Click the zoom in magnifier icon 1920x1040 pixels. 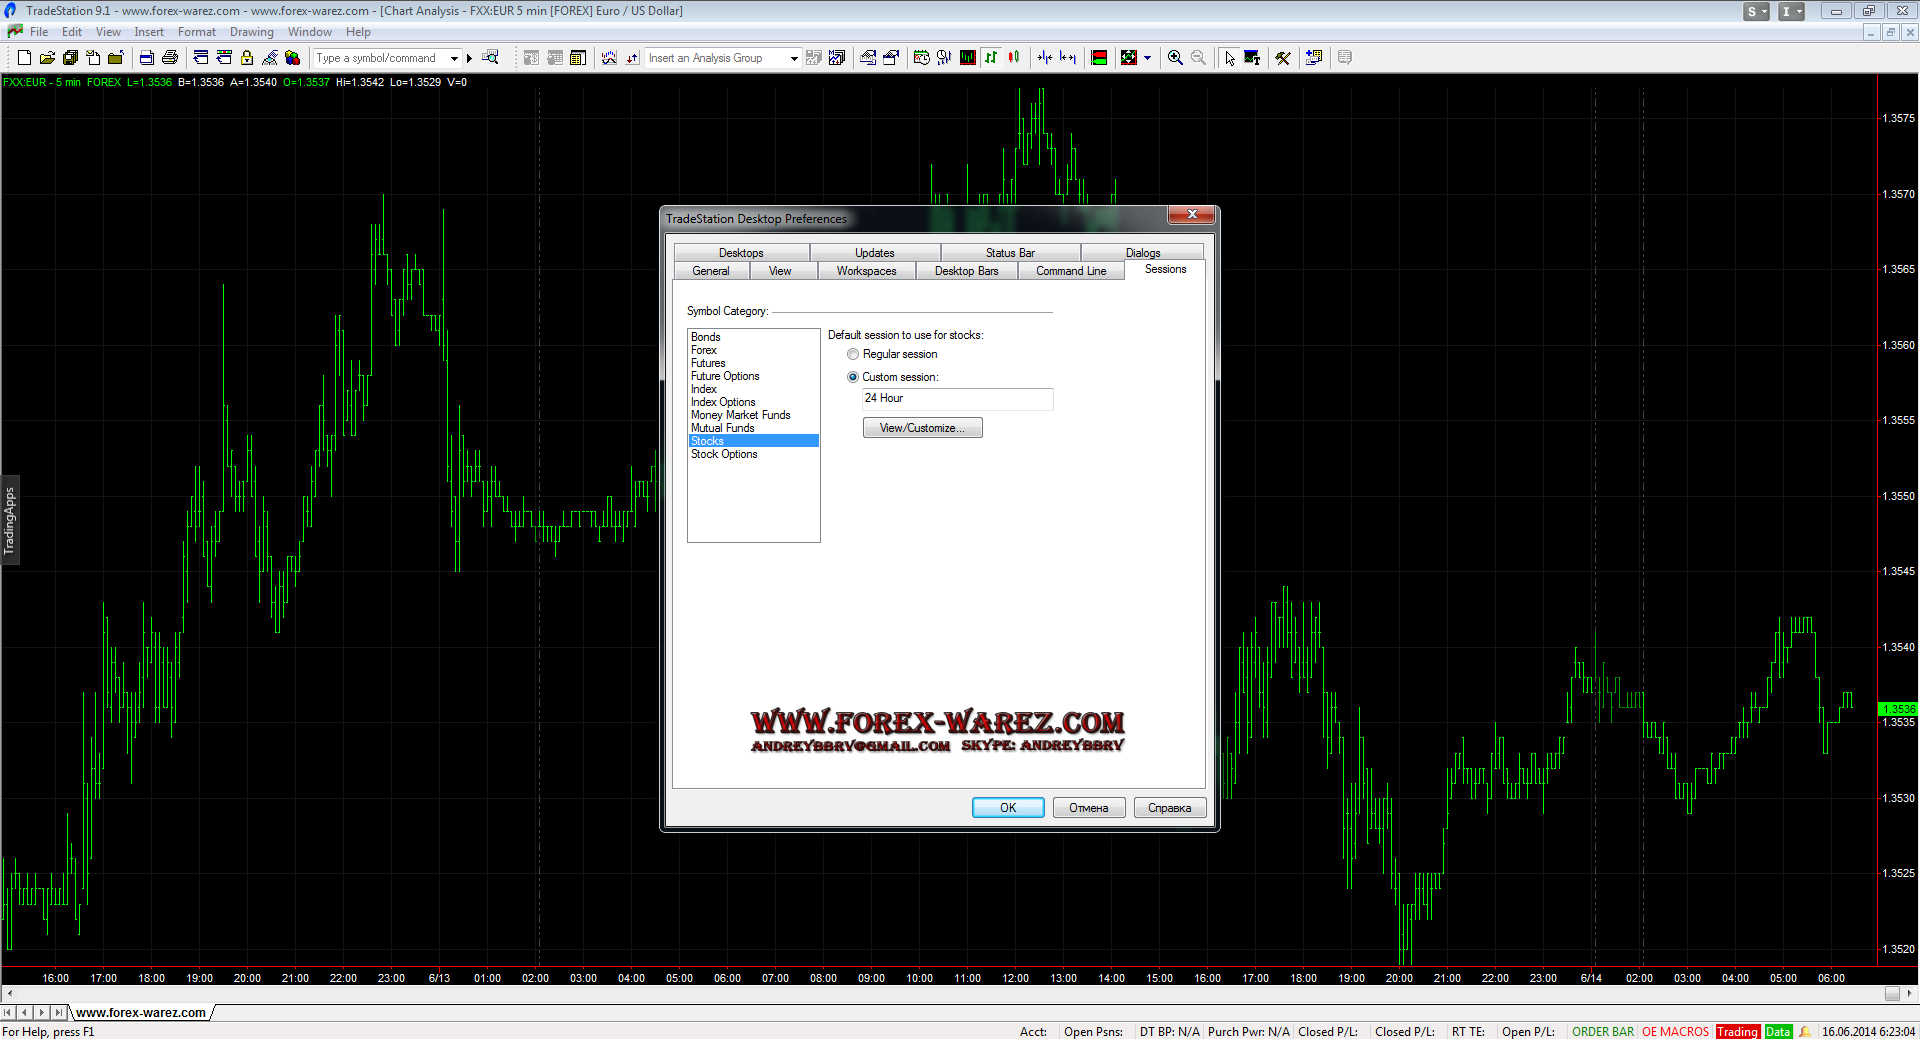click(x=1175, y=58)
